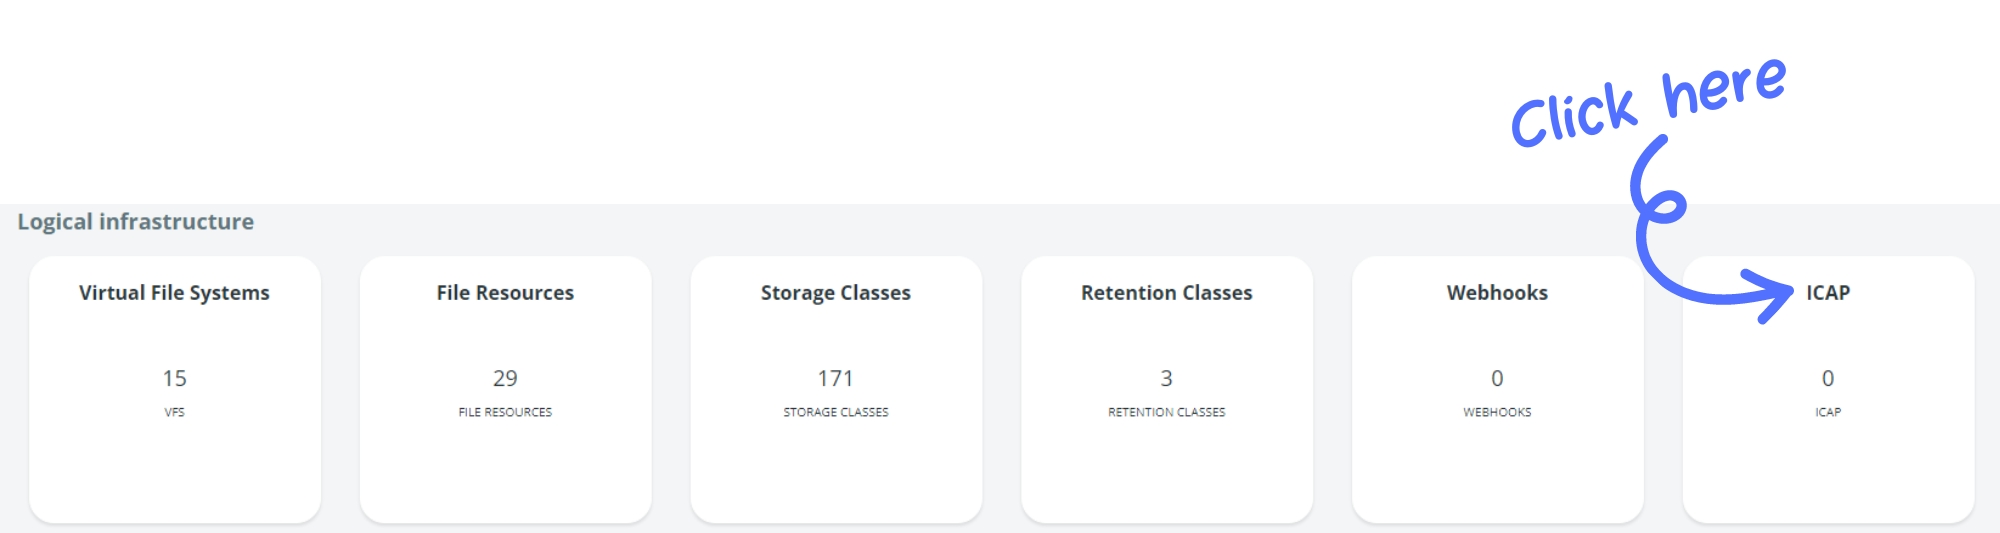Open the ICAP card title

click(x=1827, y=293)
